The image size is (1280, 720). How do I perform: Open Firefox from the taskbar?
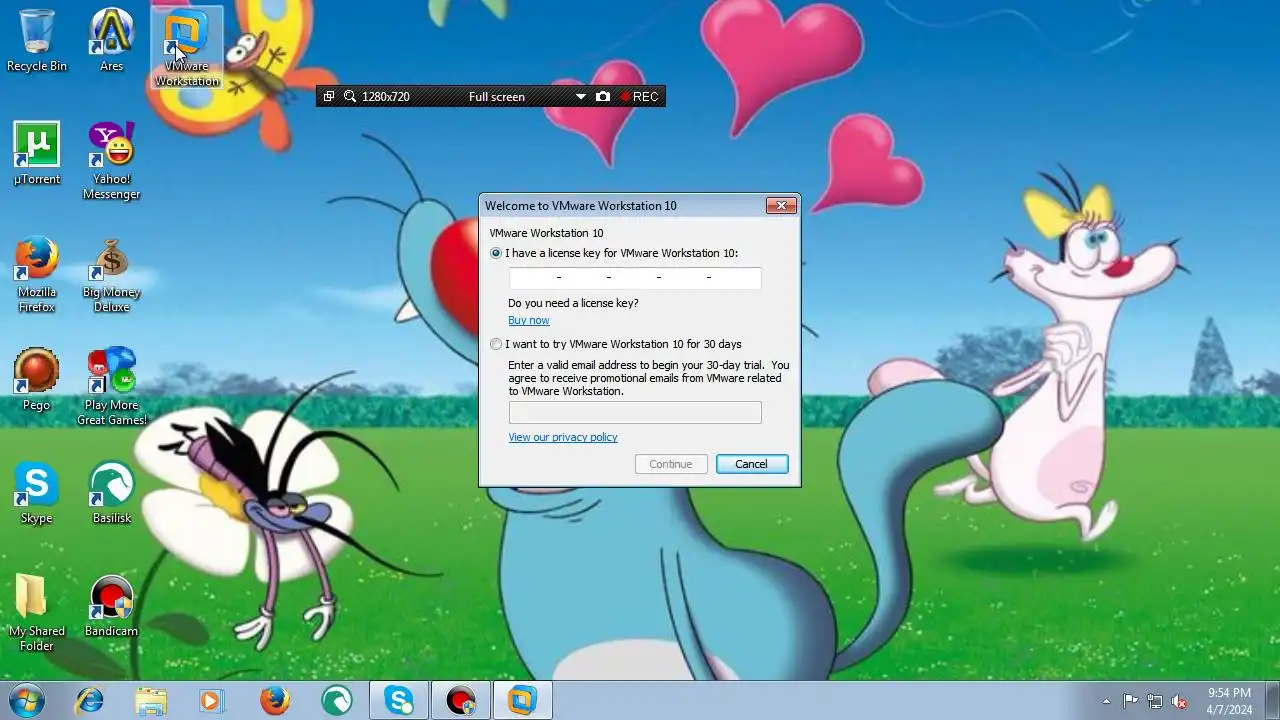275,700
